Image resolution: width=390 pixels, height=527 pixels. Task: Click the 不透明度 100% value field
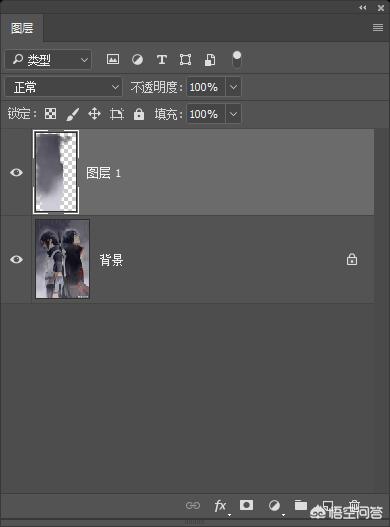206,87
